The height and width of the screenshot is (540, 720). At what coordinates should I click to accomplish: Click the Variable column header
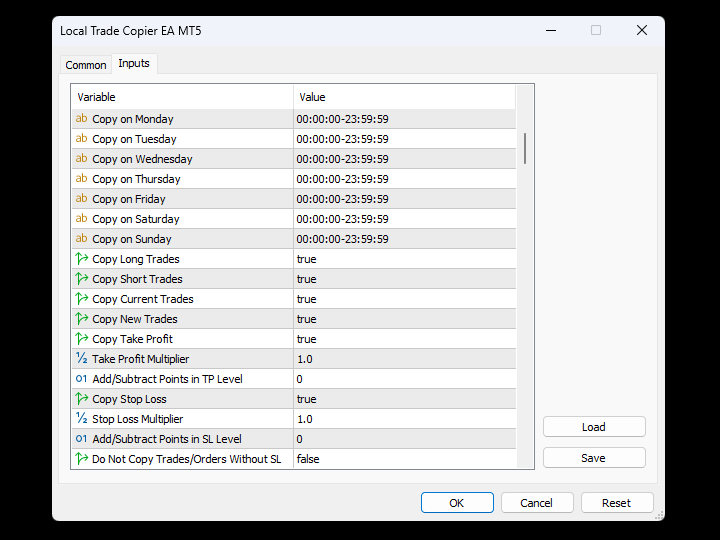click(x=182, y=97)
